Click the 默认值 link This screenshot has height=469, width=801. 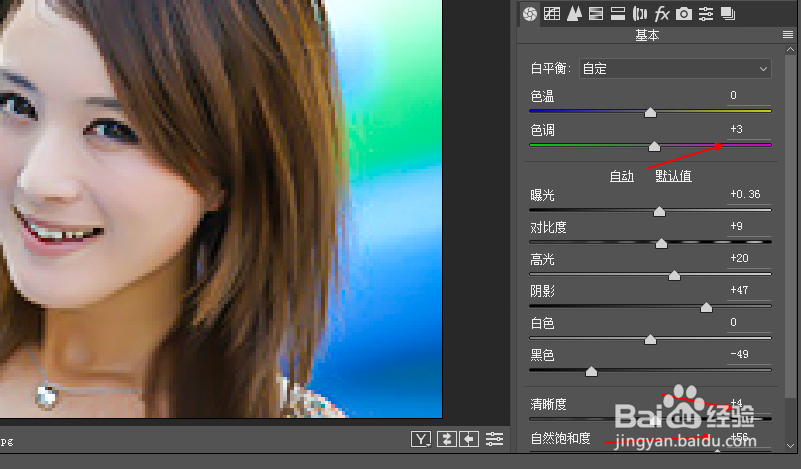(x=673, y=176)
